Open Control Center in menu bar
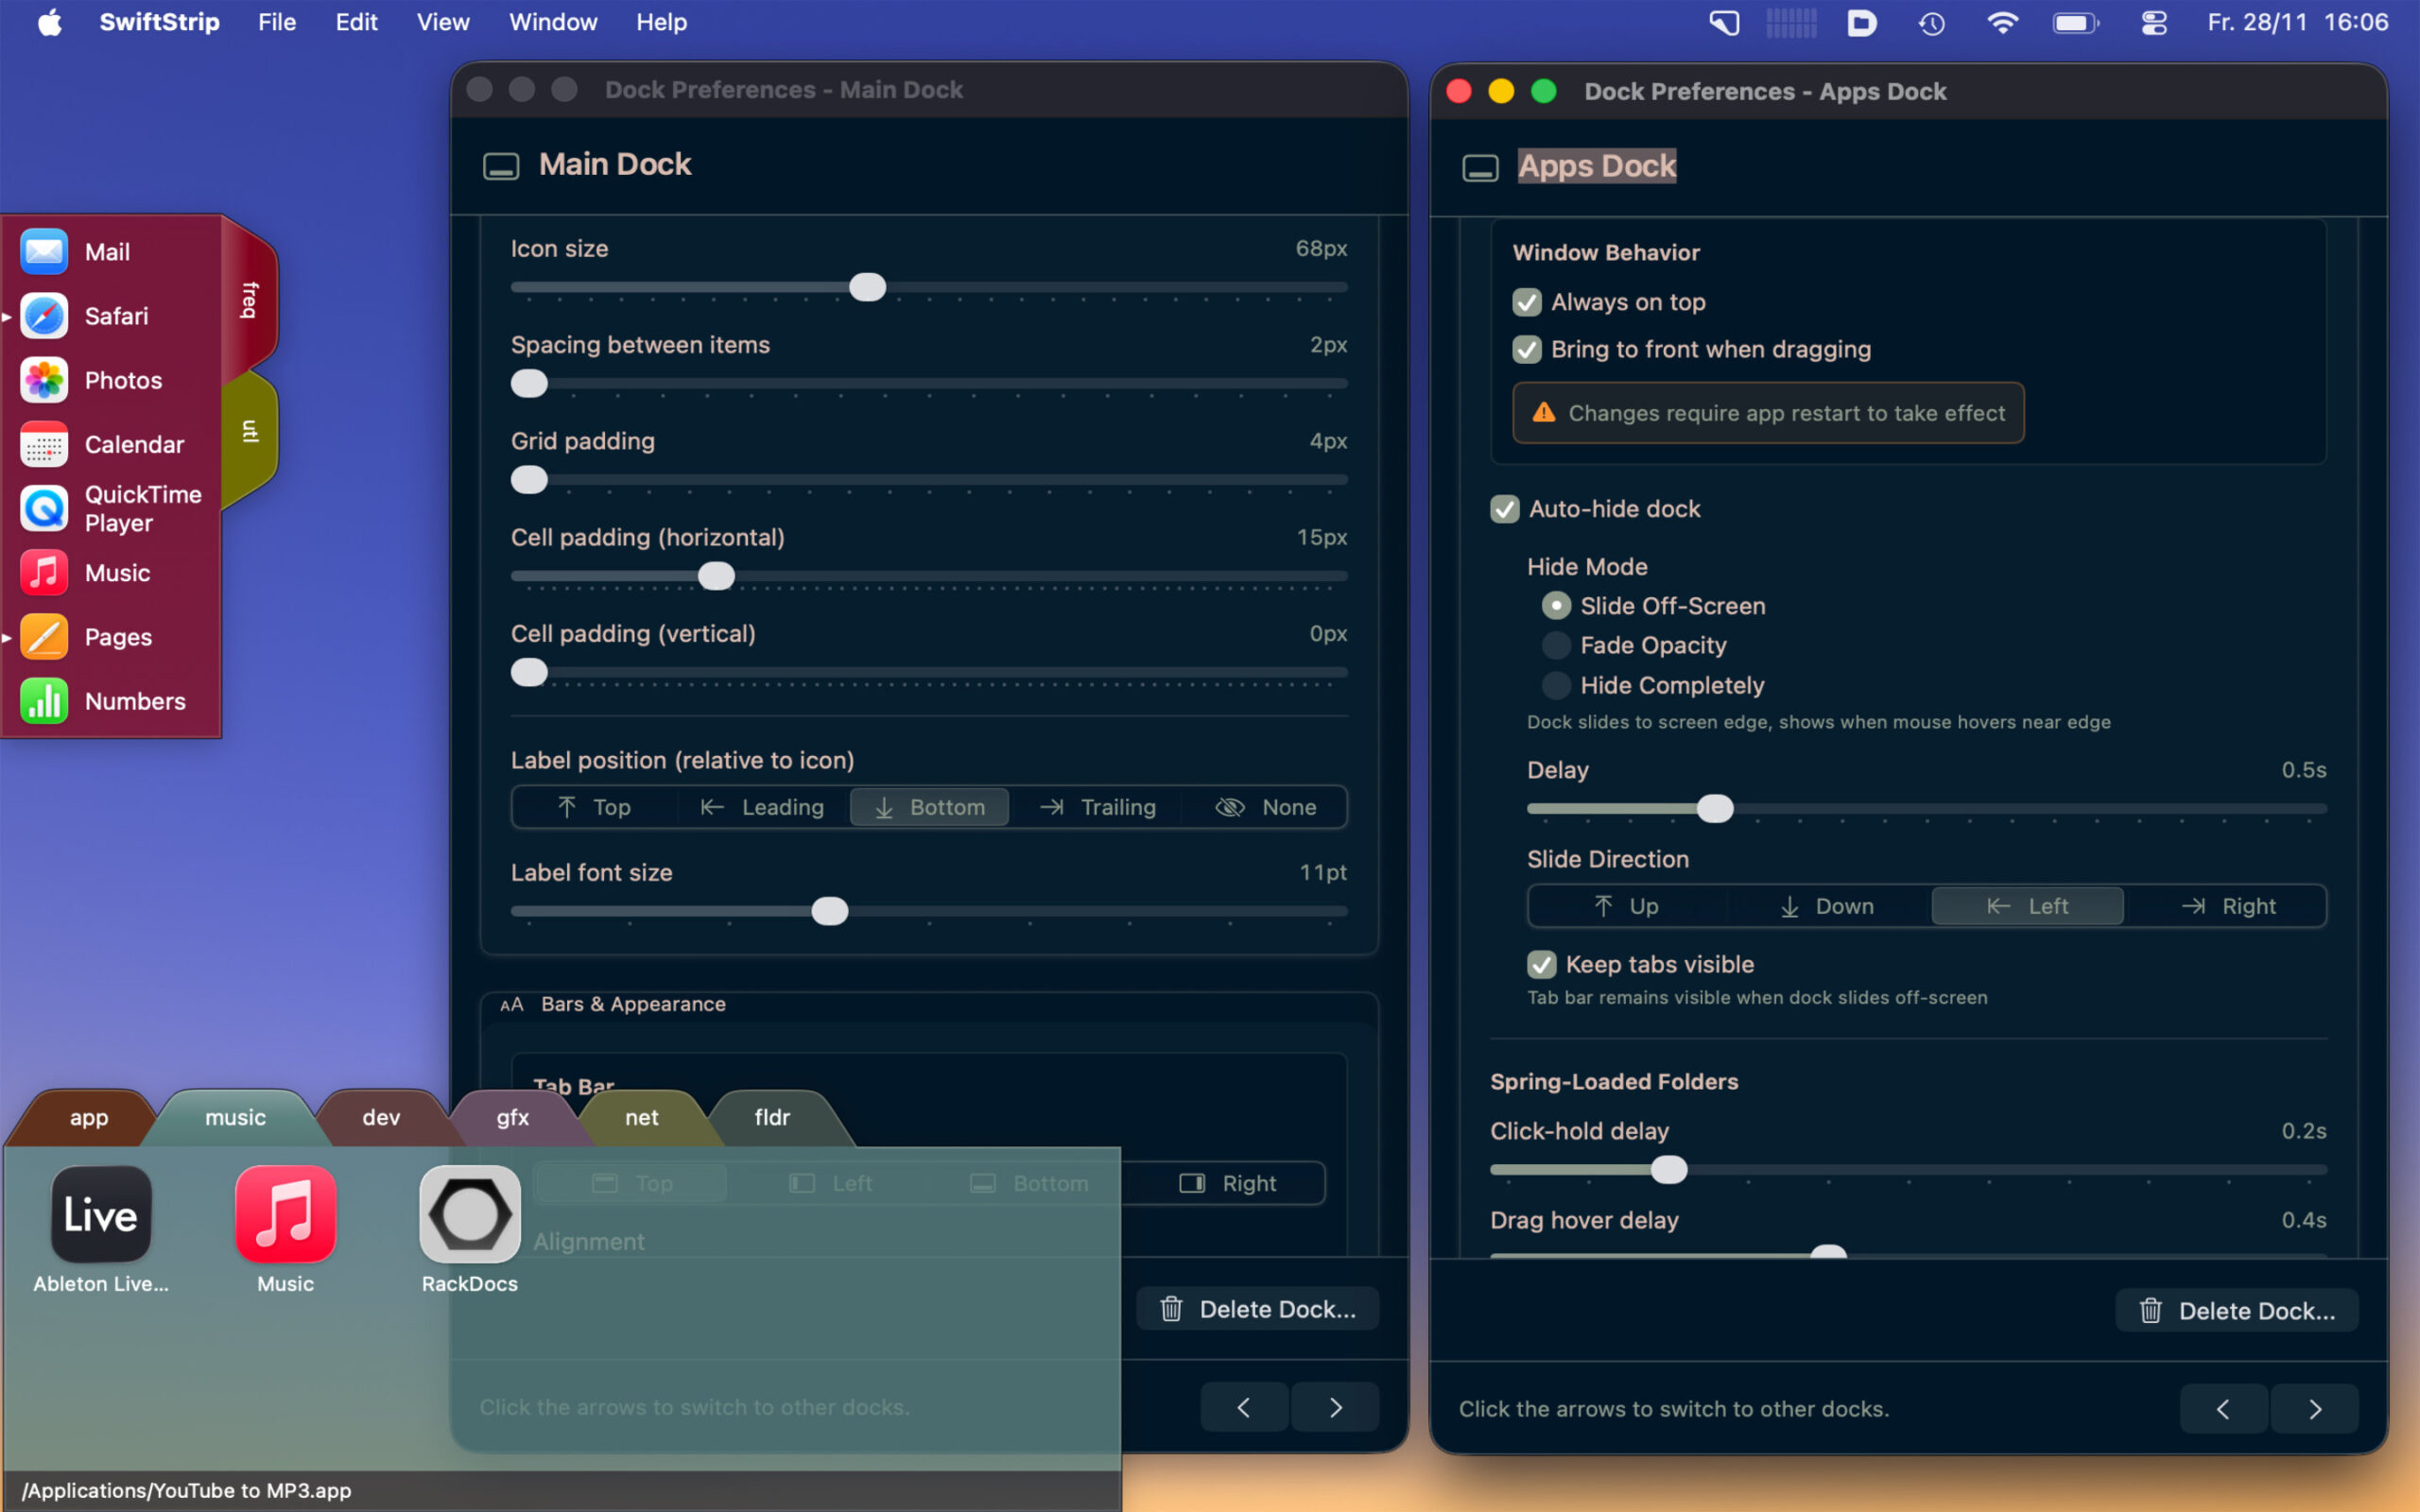The image size is (2420, 1512). point(2153,22)
